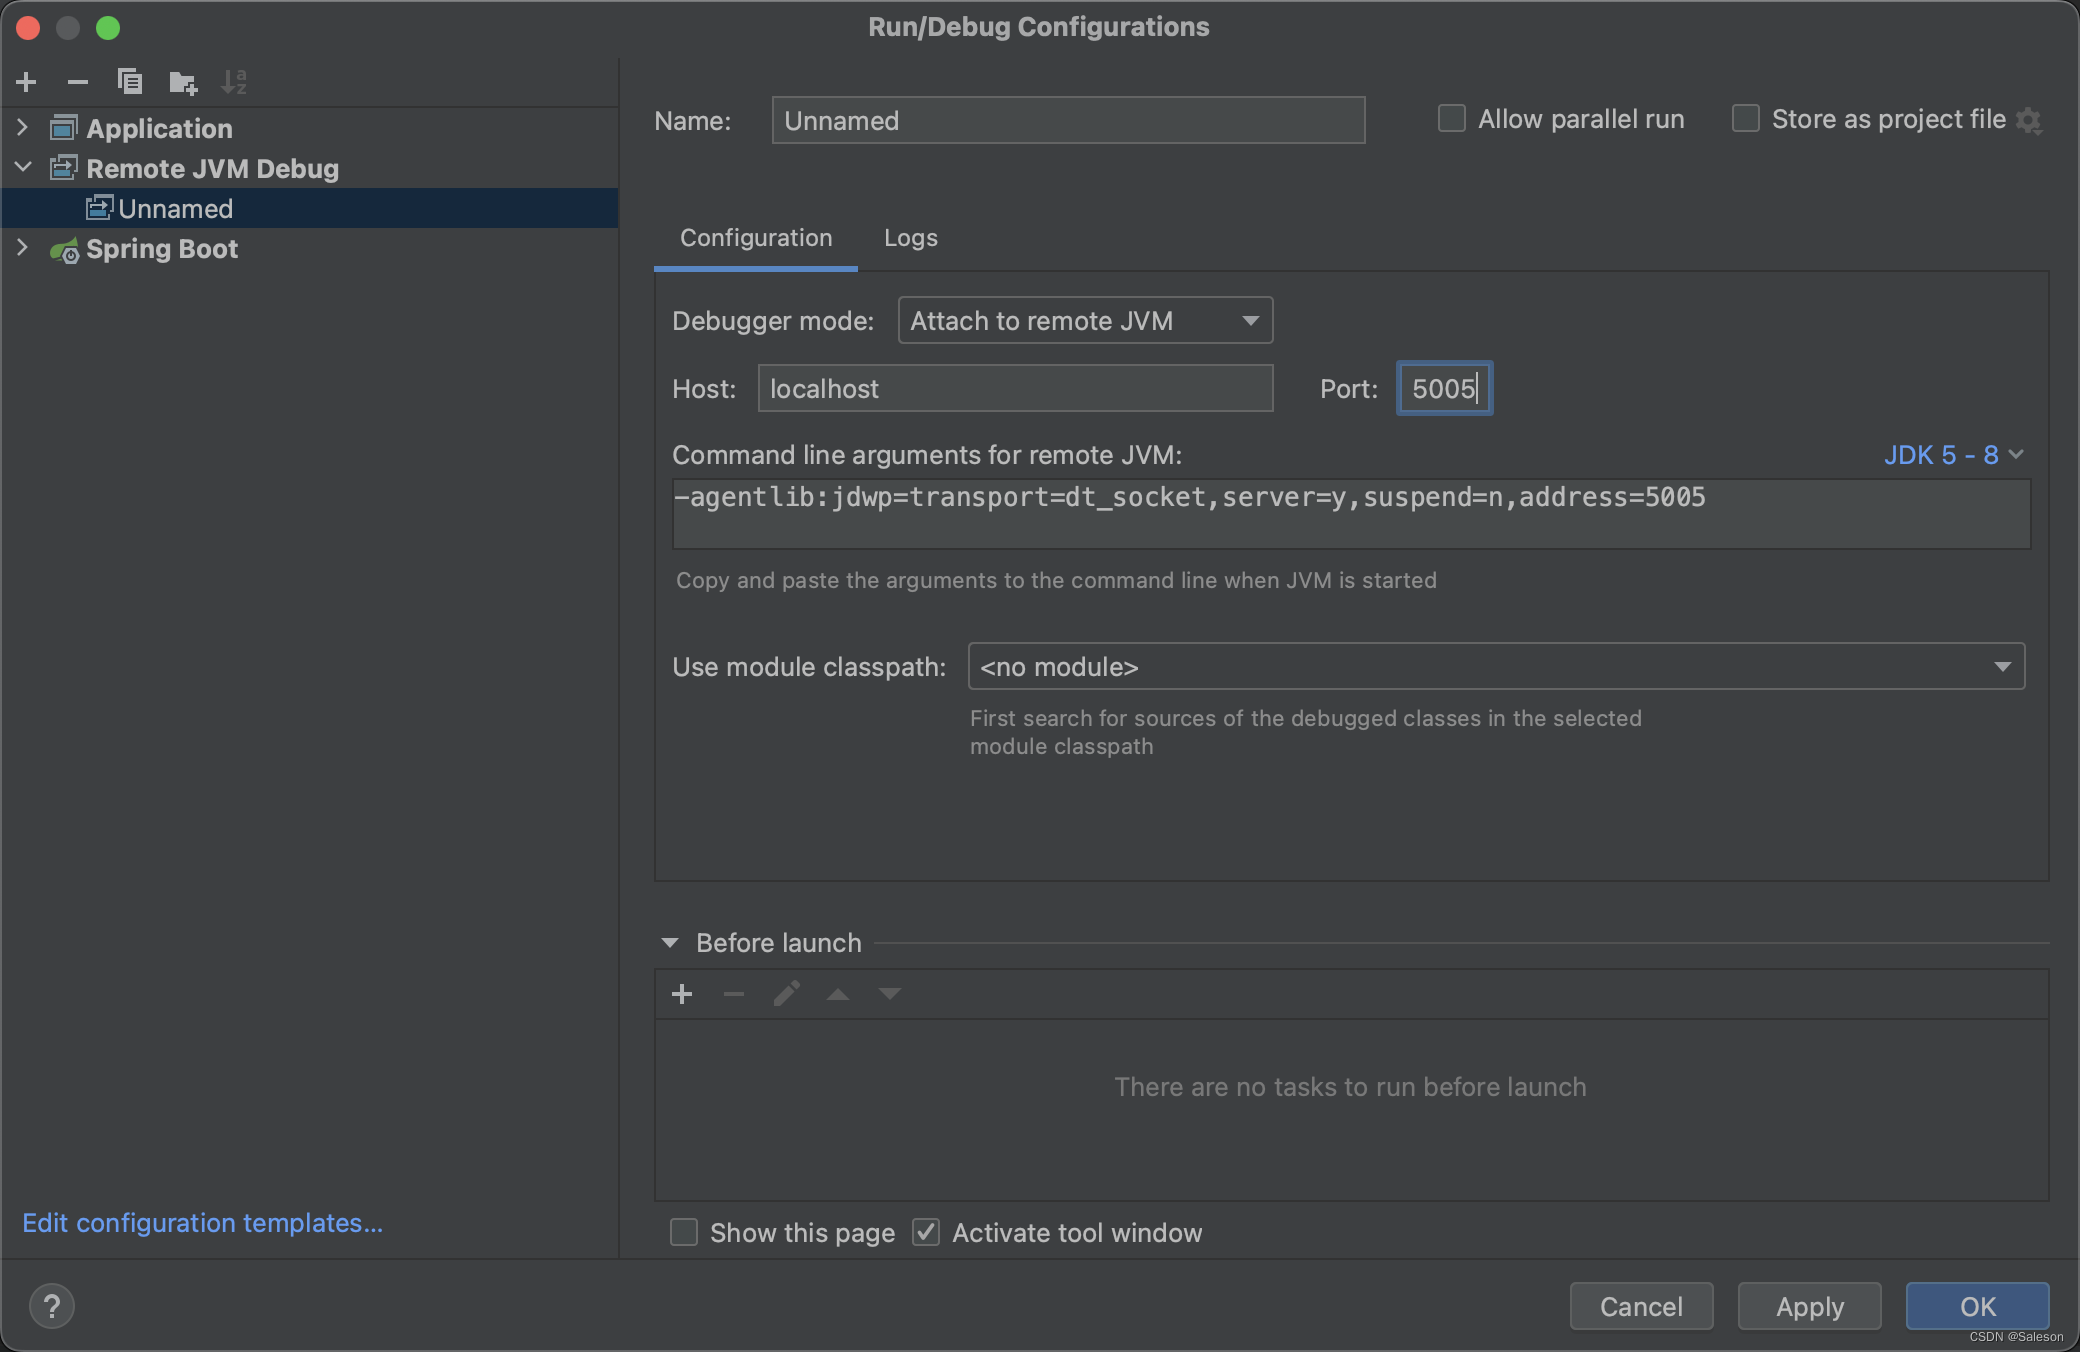This screenshot has height=1352, width=2080.
Task: Click the Create New Folder icon
Action: 182,82
